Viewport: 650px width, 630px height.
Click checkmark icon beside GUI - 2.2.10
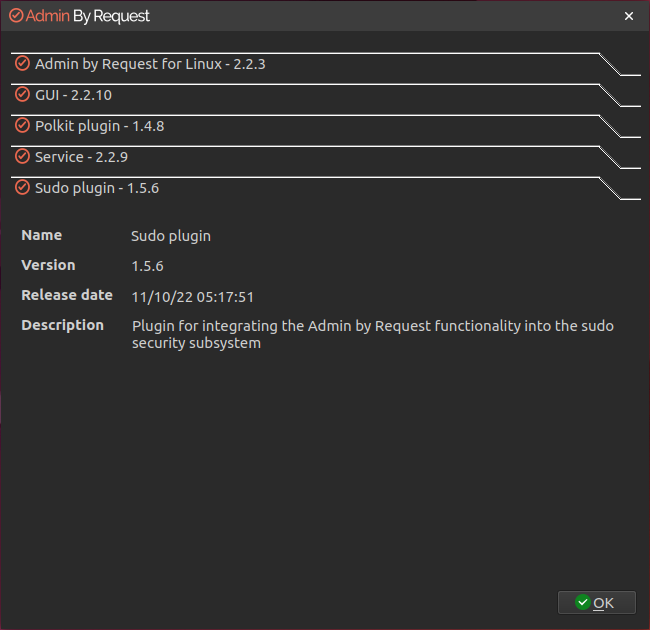click(x=22, y=94)
